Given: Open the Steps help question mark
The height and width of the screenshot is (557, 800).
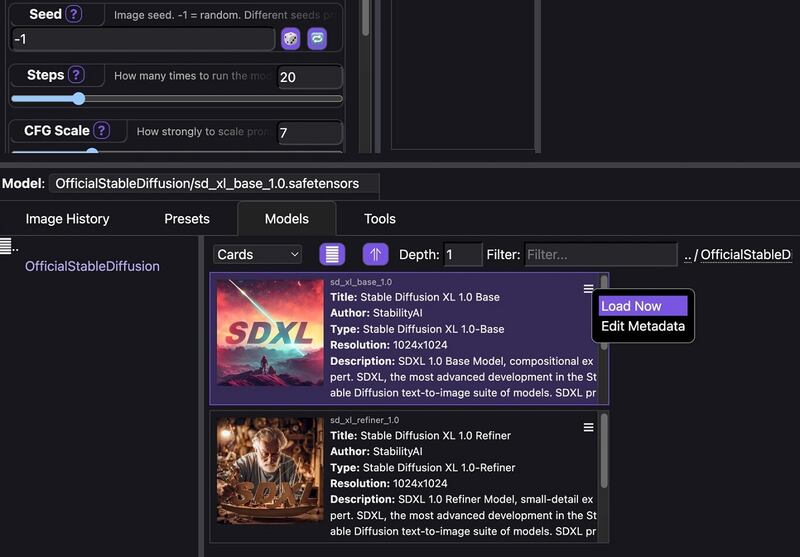Looking at the screenshot, I should point(76,75).
